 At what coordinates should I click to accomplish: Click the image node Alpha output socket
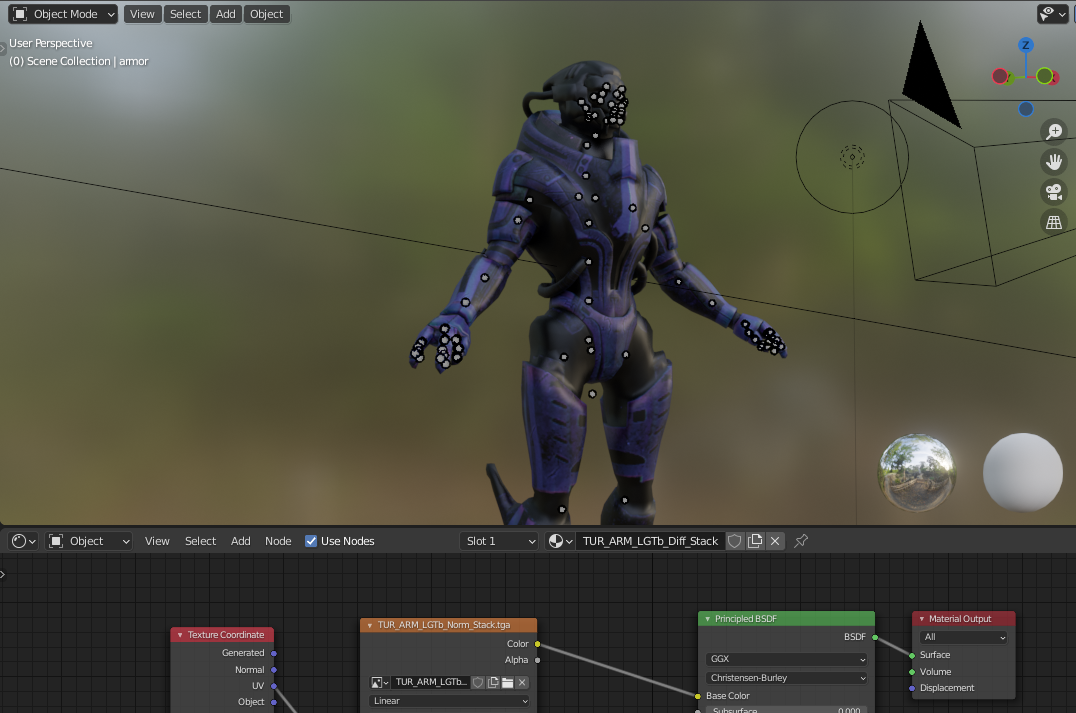coord(537,660)
